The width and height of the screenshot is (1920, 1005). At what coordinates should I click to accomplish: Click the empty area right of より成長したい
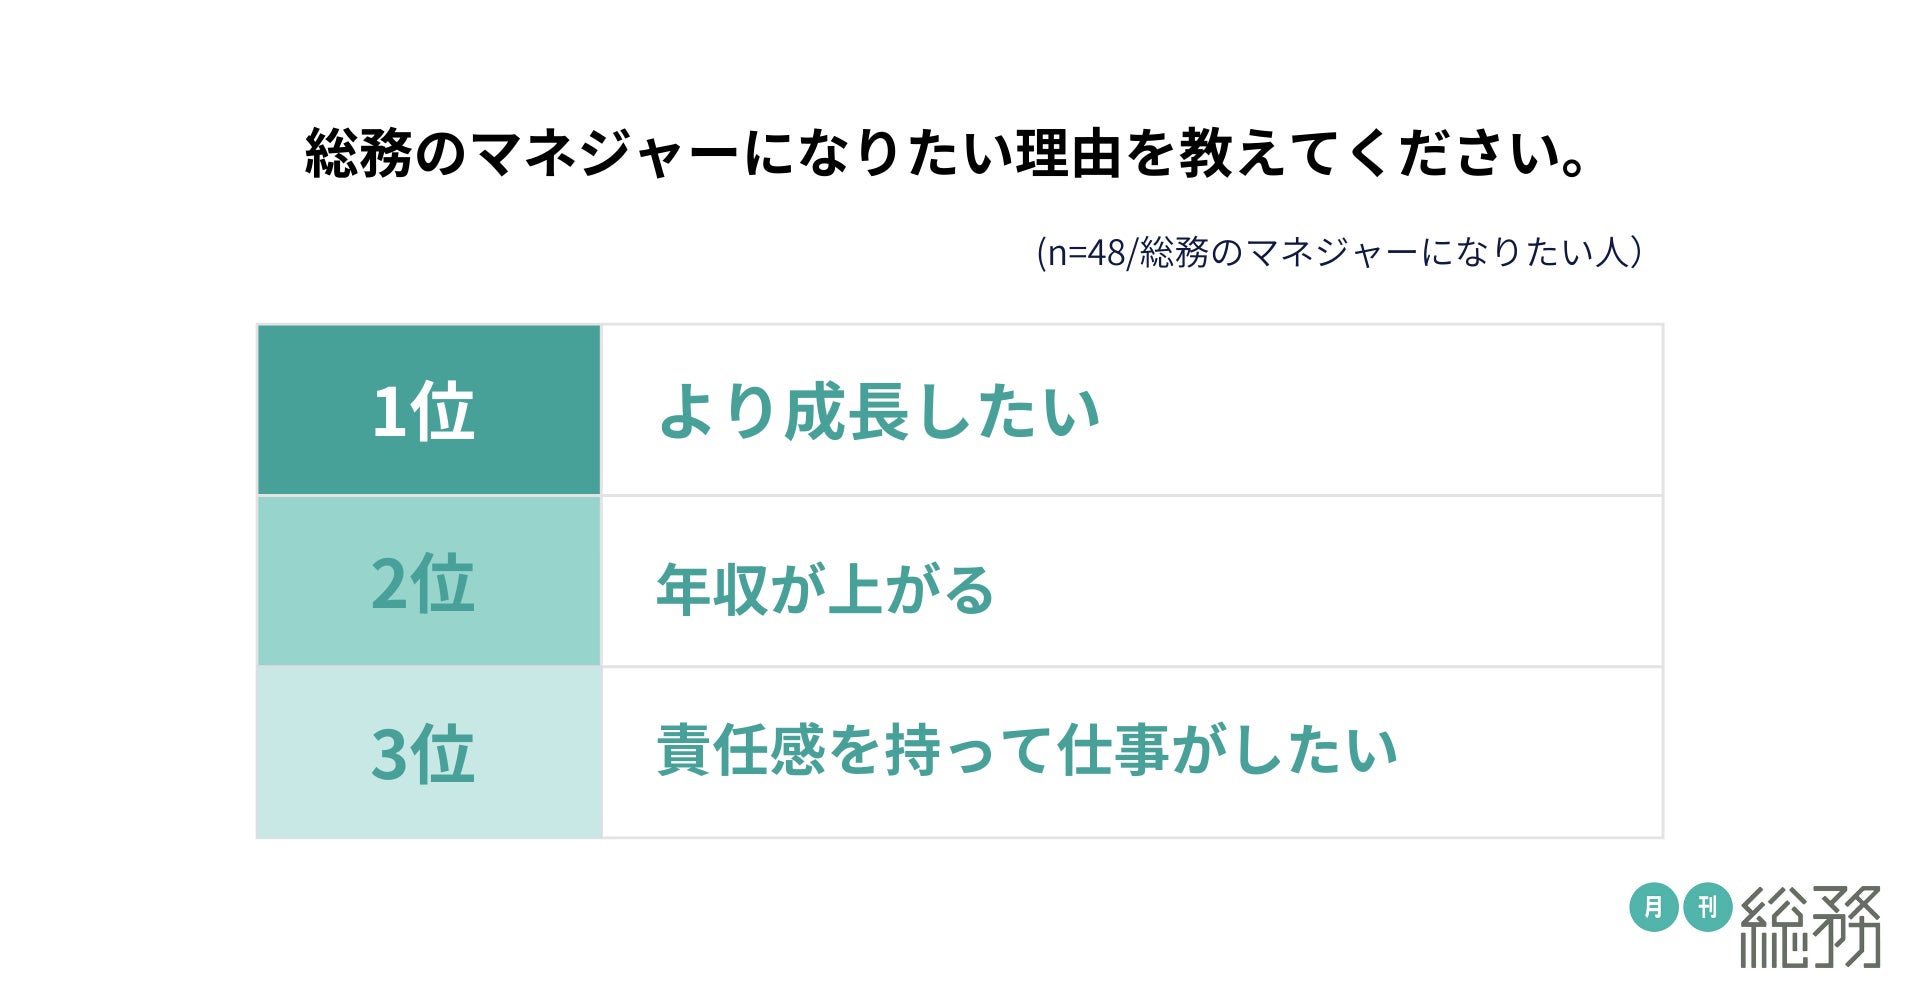1380,411
